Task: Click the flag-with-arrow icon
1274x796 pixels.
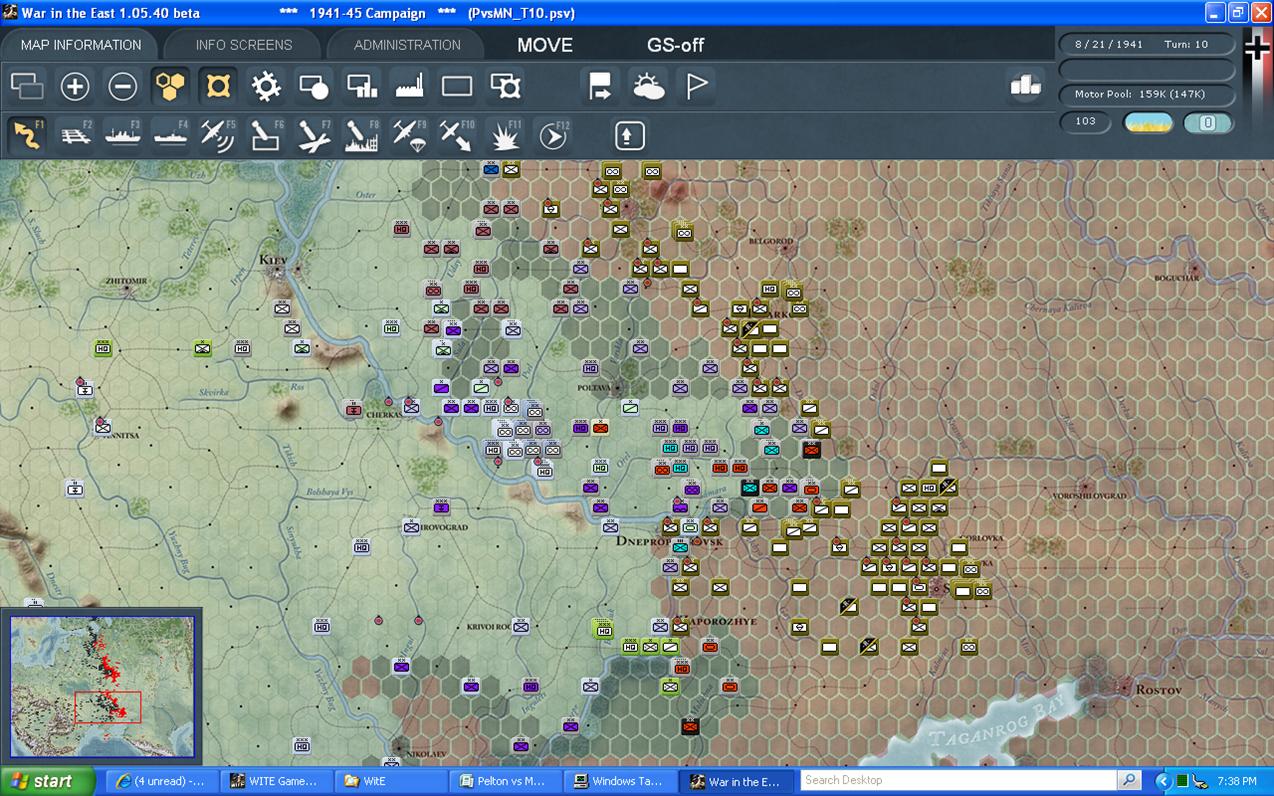Action: click(x=600, y=86)
